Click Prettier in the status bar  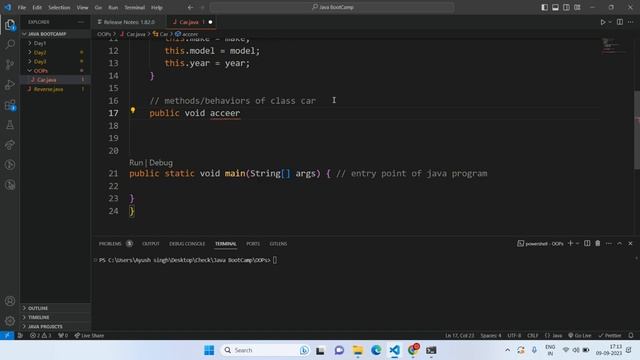point(610,336)
